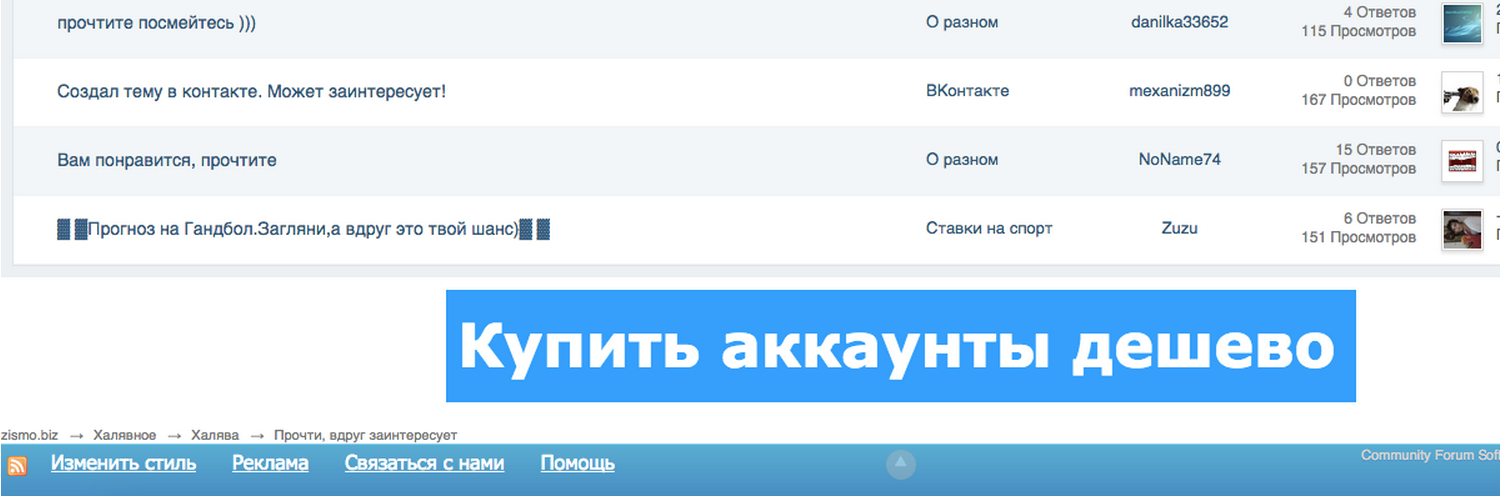Image resolution: width=1500 pixels, height=496 pixels.
Task: Click the scroll-to-top arrow icon in footer
Action: (x=901, y=464)
